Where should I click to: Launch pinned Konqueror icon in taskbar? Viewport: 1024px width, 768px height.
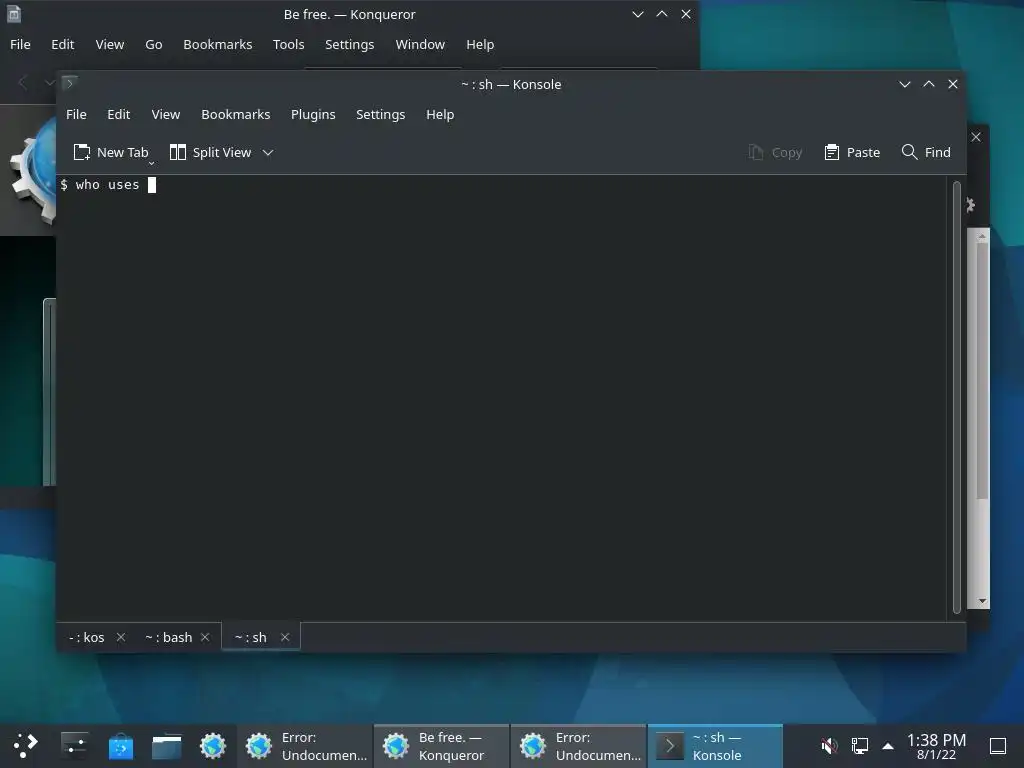213,746
